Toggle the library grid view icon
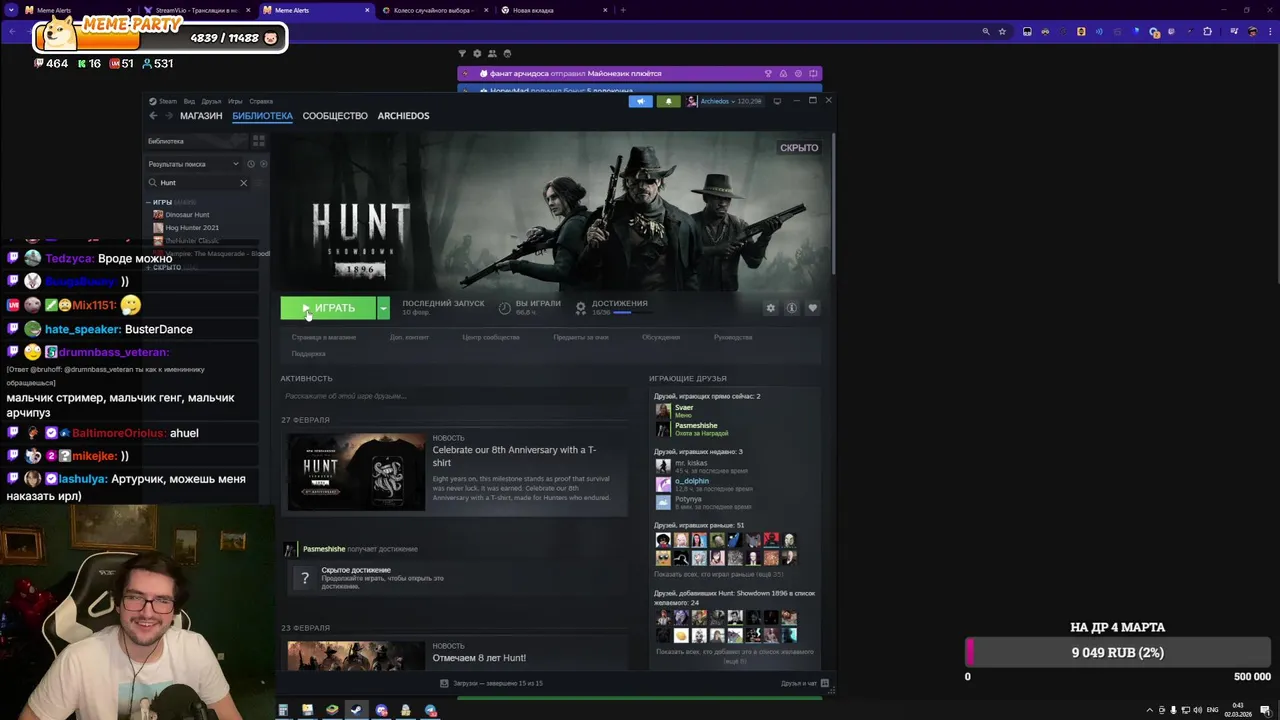Image resolution: width=1280 pixels, height=720 pixels. tap(258, 141)
